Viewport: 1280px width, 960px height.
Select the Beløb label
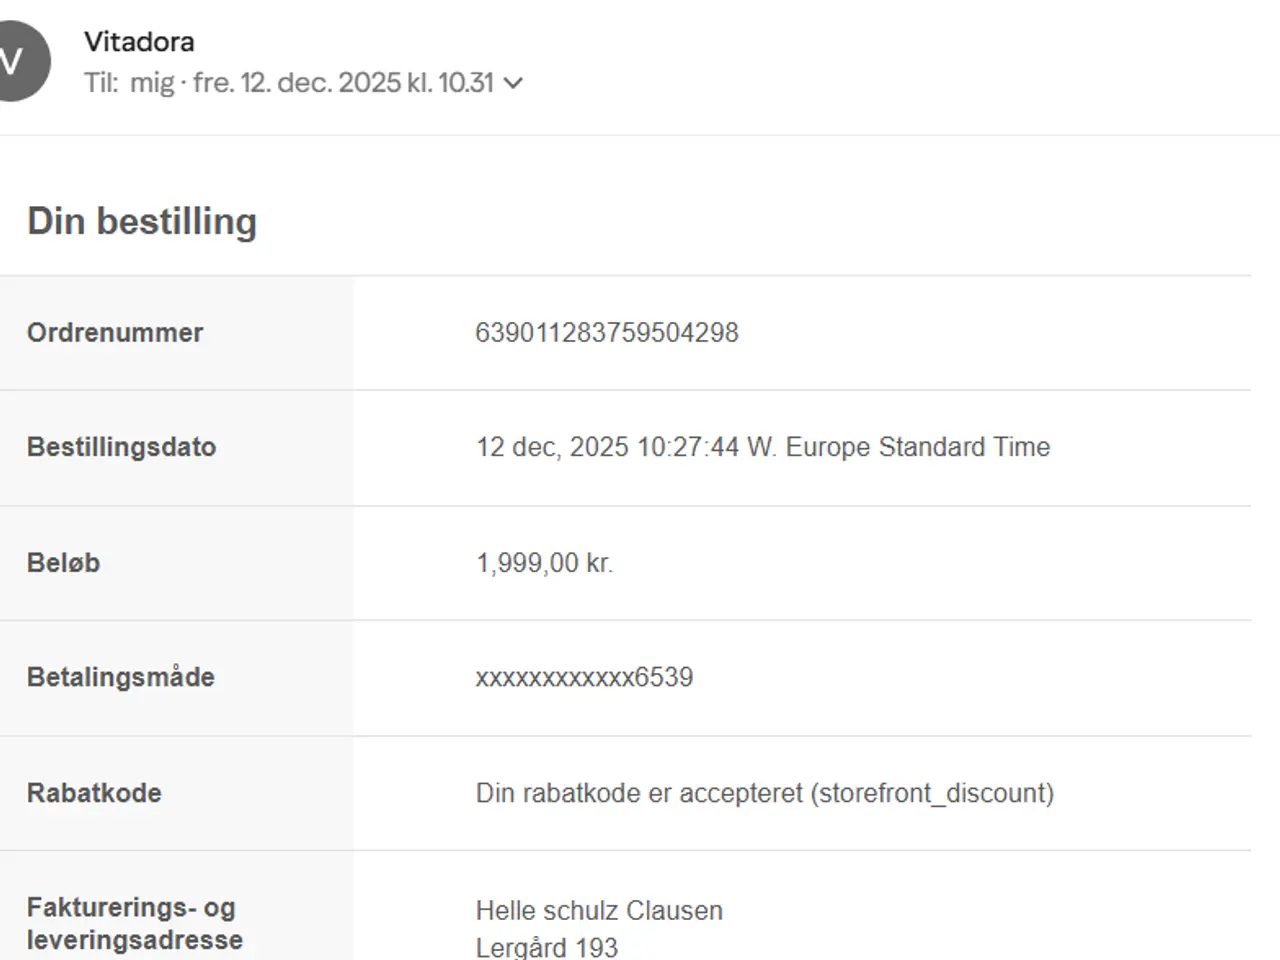[x=64, y=563]
